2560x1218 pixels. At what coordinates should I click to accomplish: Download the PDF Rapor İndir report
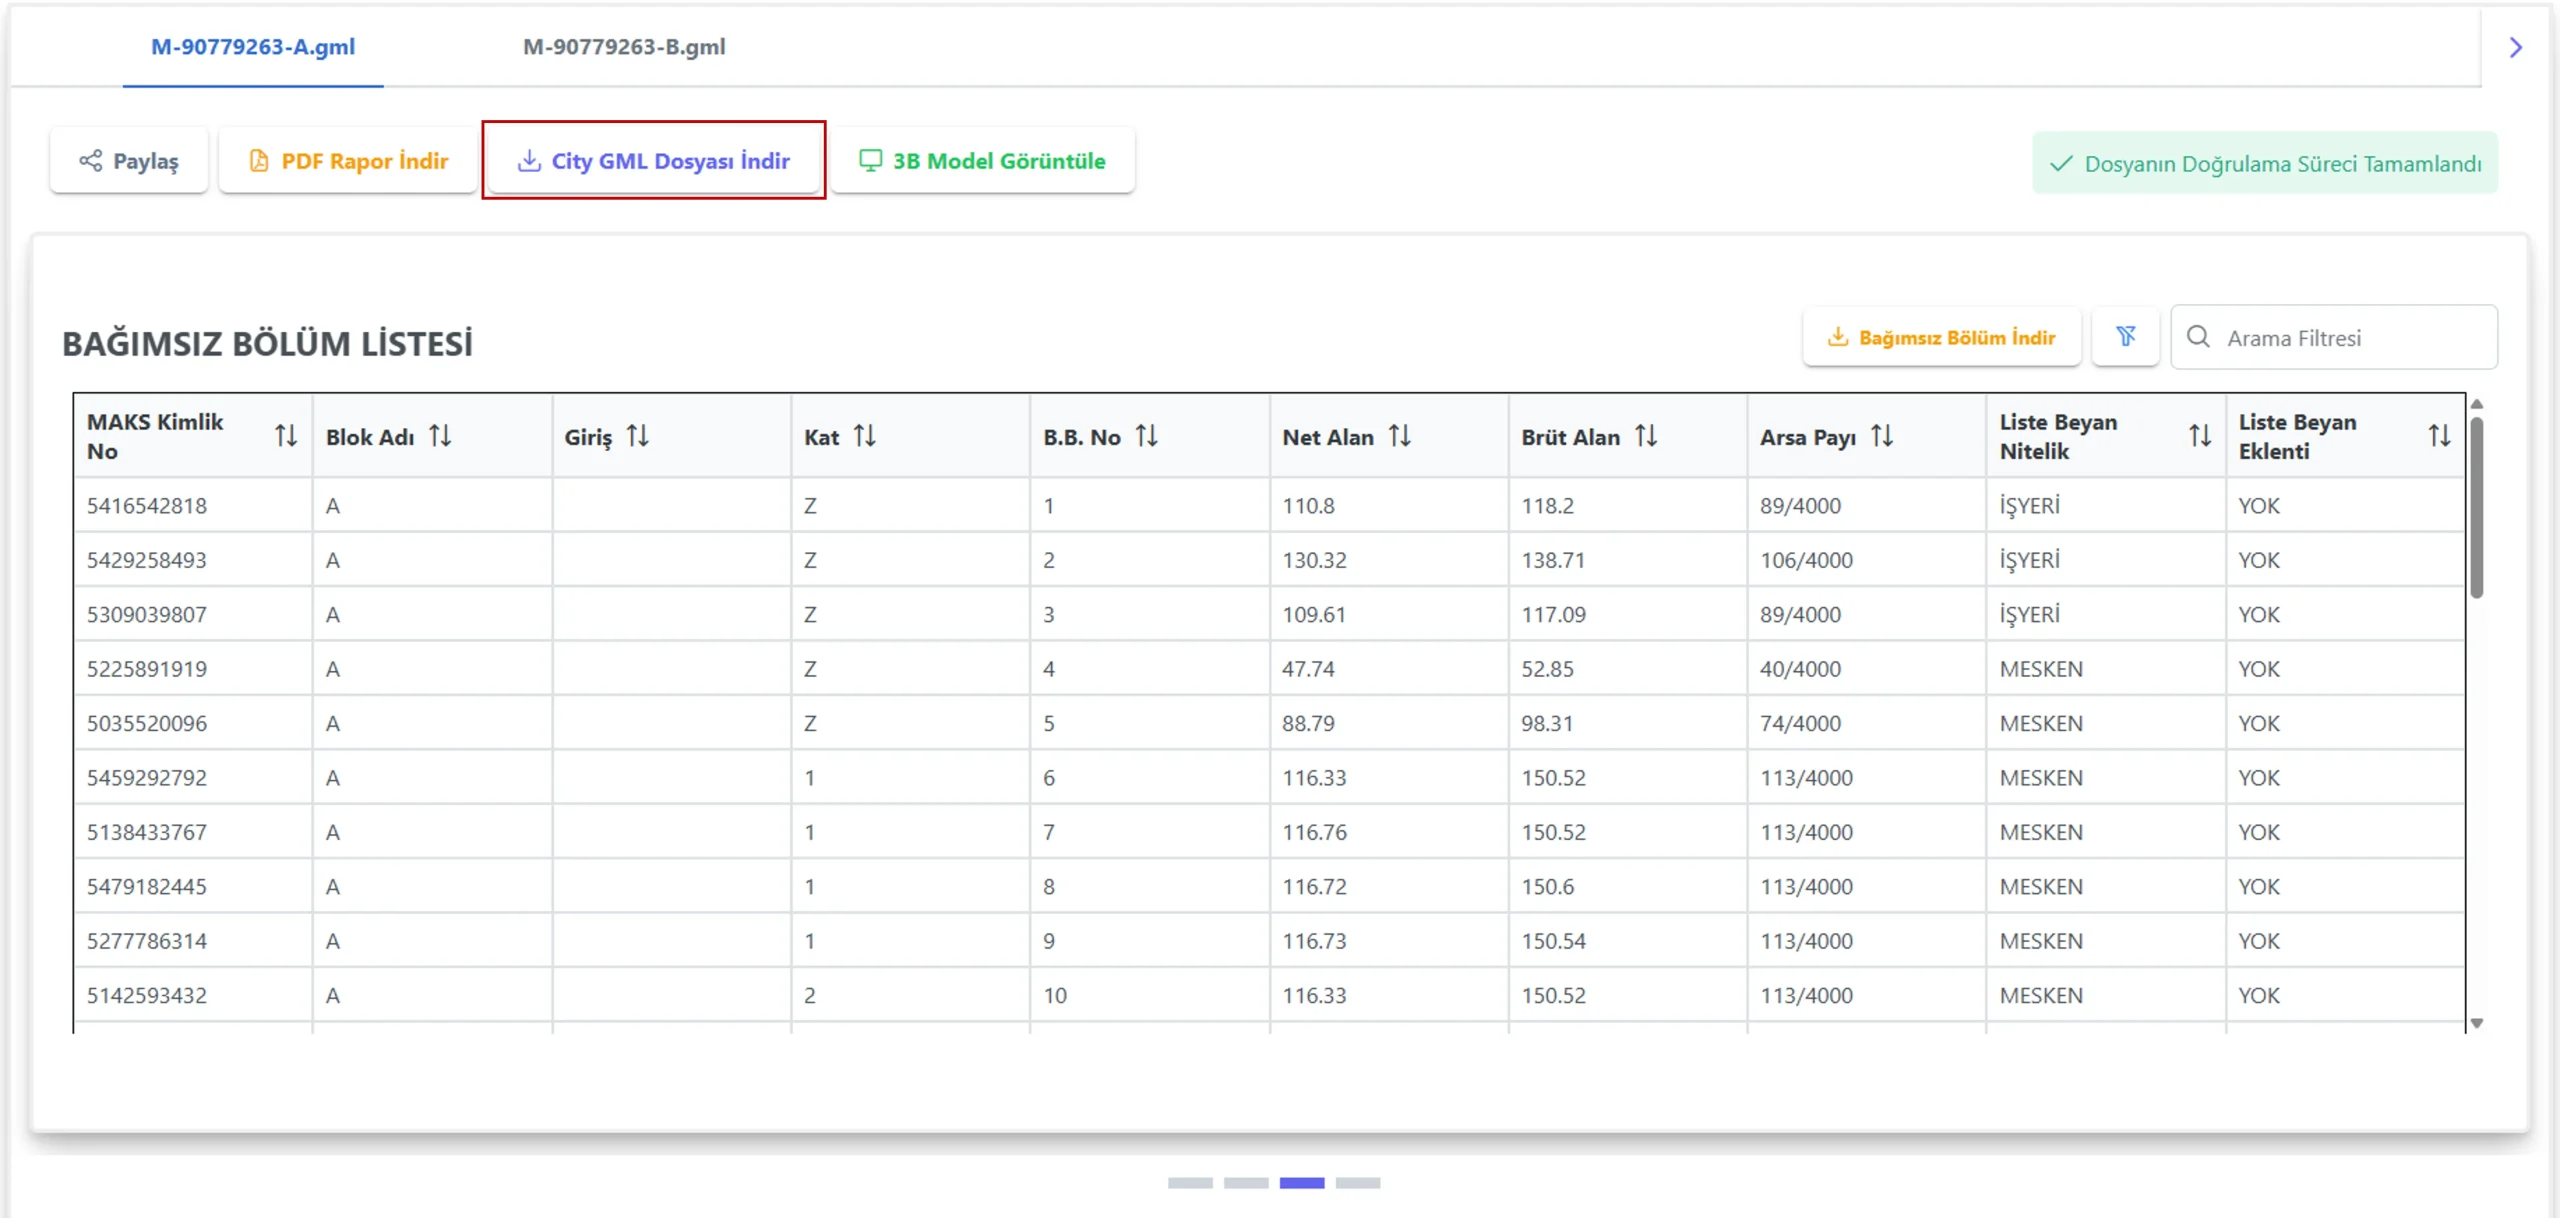[x=348, y=161]
